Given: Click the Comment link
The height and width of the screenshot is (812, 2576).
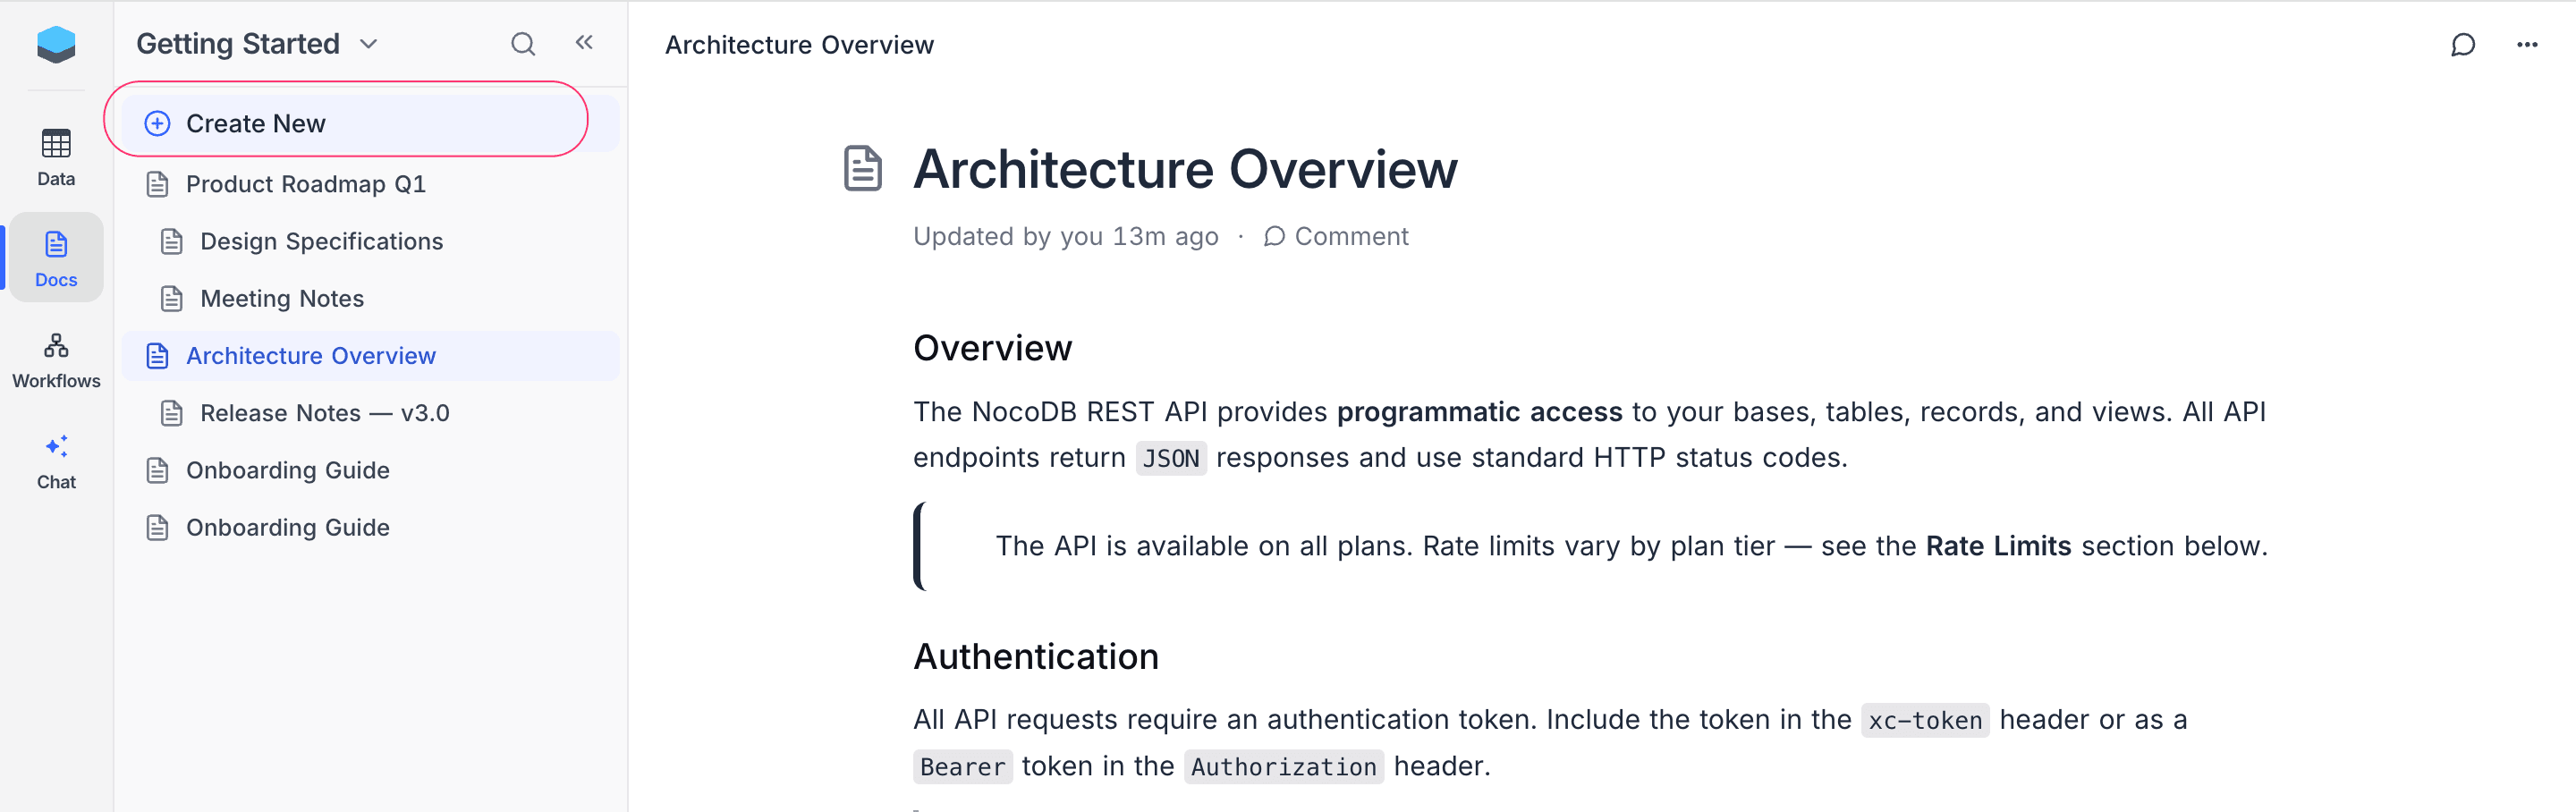Looking at the screenshot, I should (x=1337, y=236).
